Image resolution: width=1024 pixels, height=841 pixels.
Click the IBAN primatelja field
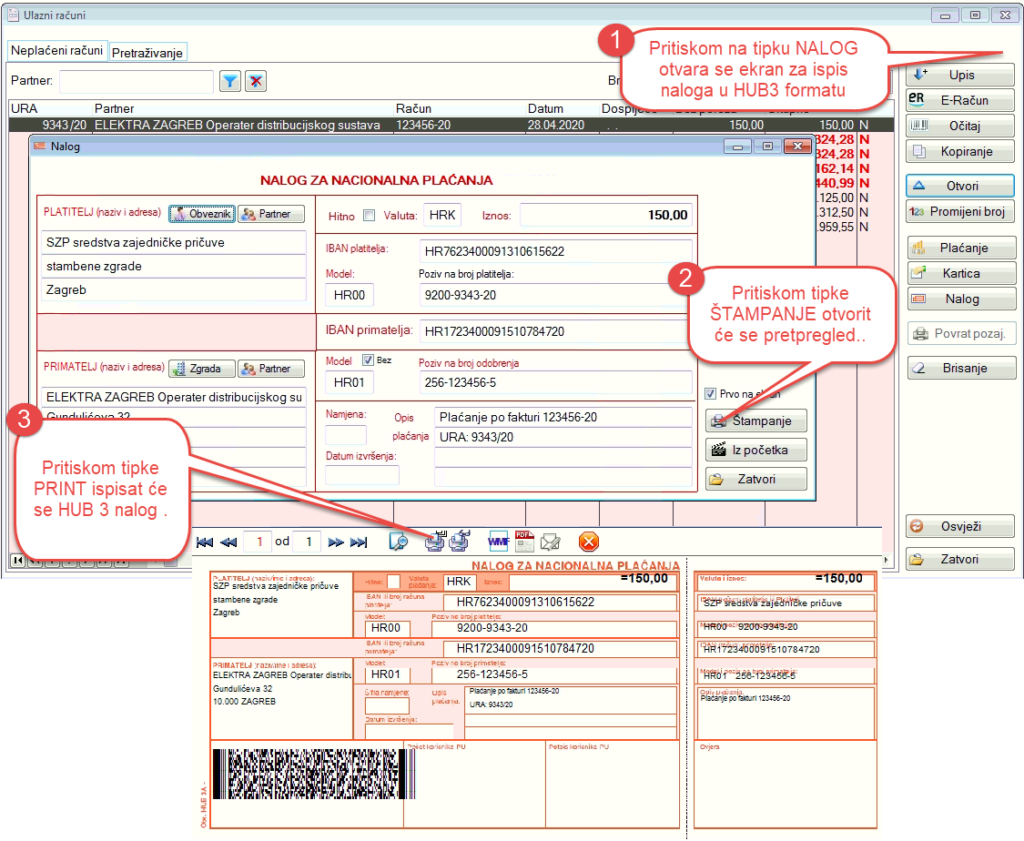(x=555, y=331)
